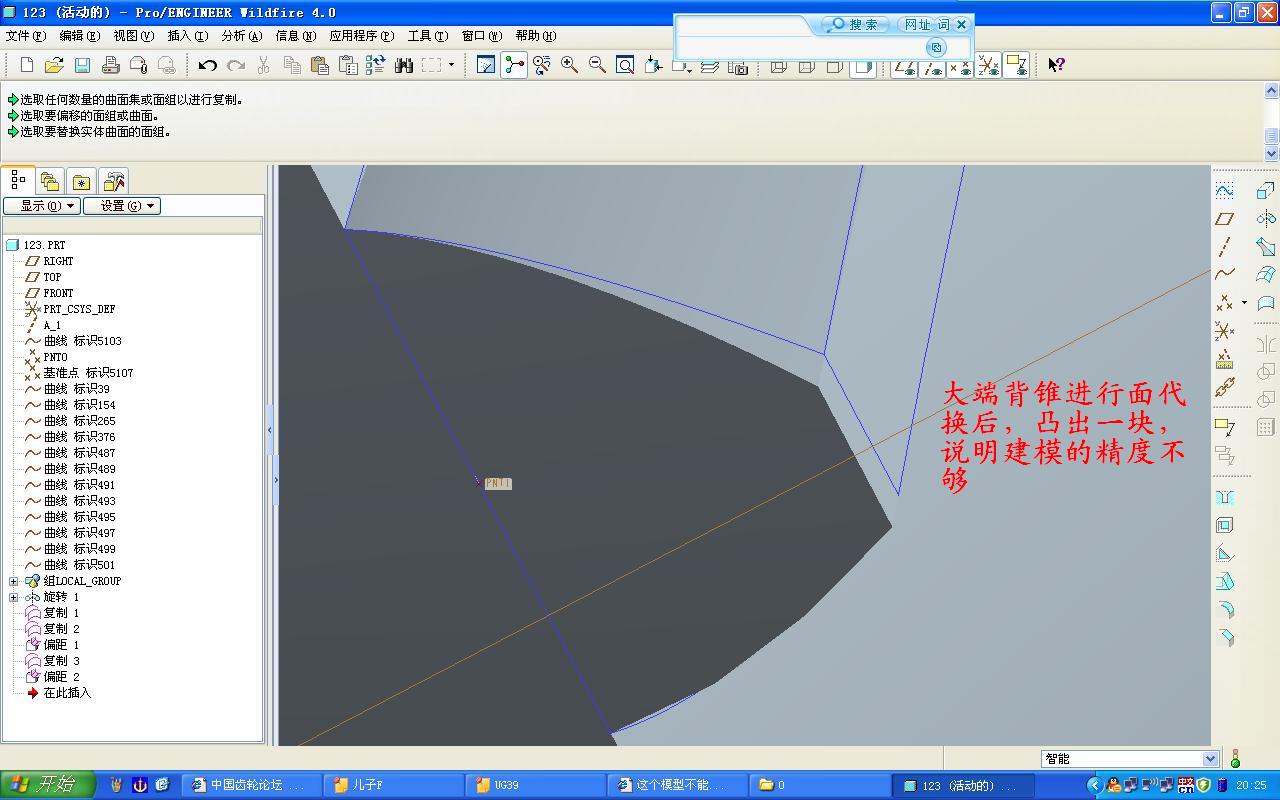Open the 显示 dropdown in model tree
This screenshot has width=1280, height=800.
pyautogui.click(x=41, y=206)
